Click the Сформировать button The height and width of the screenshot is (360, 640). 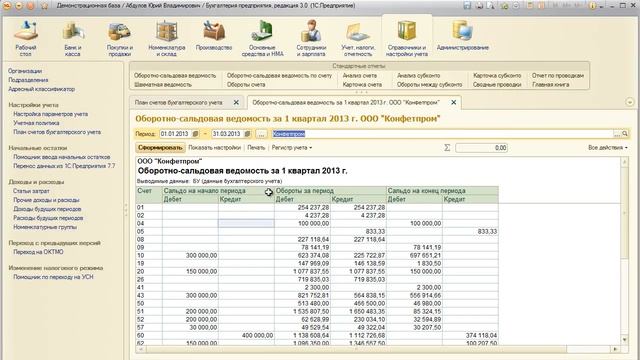(160, 148)
